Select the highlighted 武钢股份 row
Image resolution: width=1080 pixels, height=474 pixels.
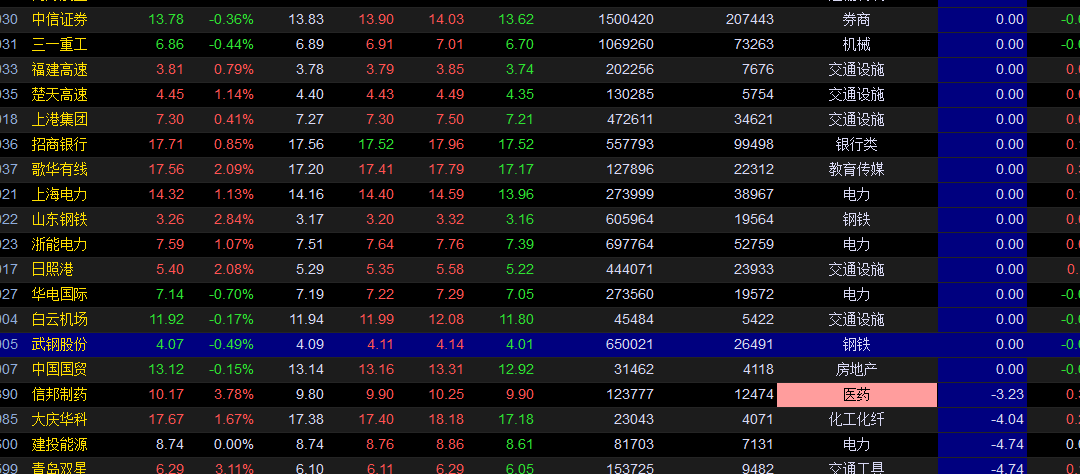59,344
